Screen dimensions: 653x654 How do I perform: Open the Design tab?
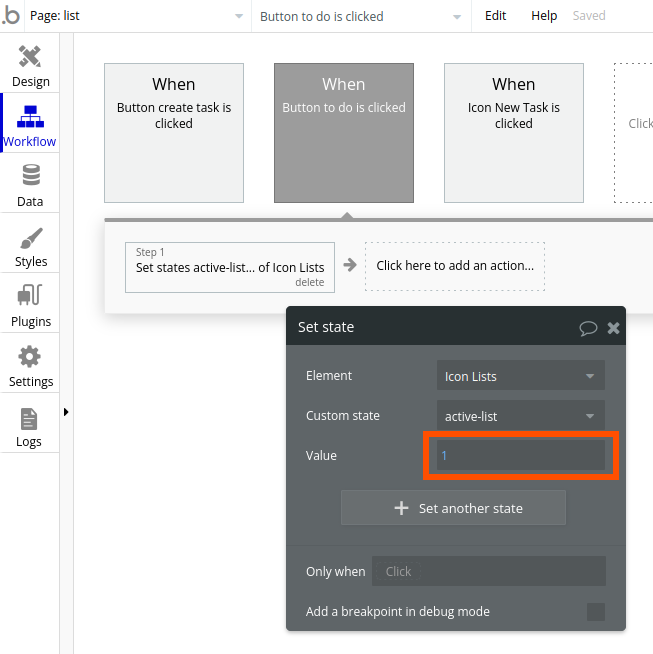(30, 66)
